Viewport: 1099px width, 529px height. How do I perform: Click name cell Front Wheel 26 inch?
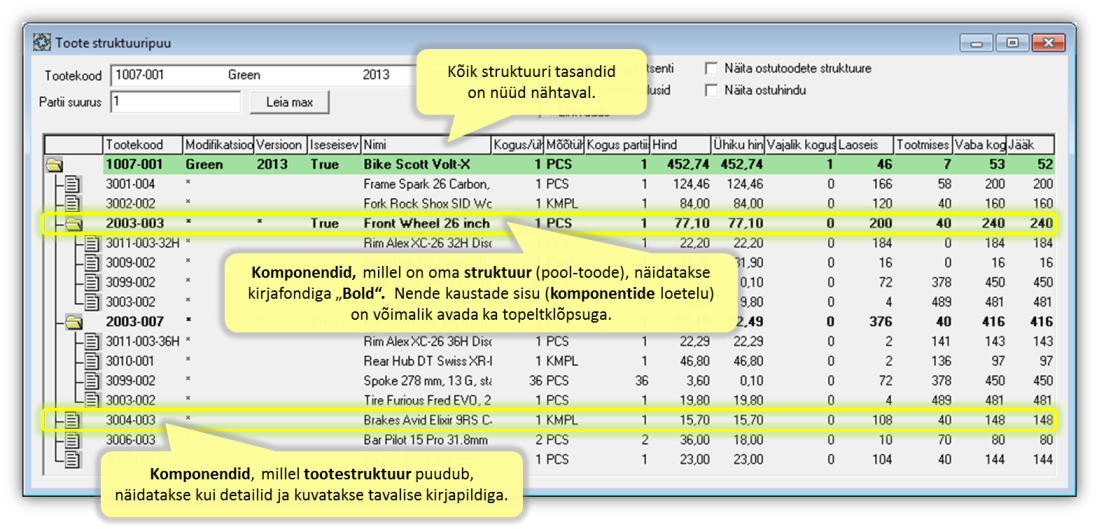(x=426, y=224)
